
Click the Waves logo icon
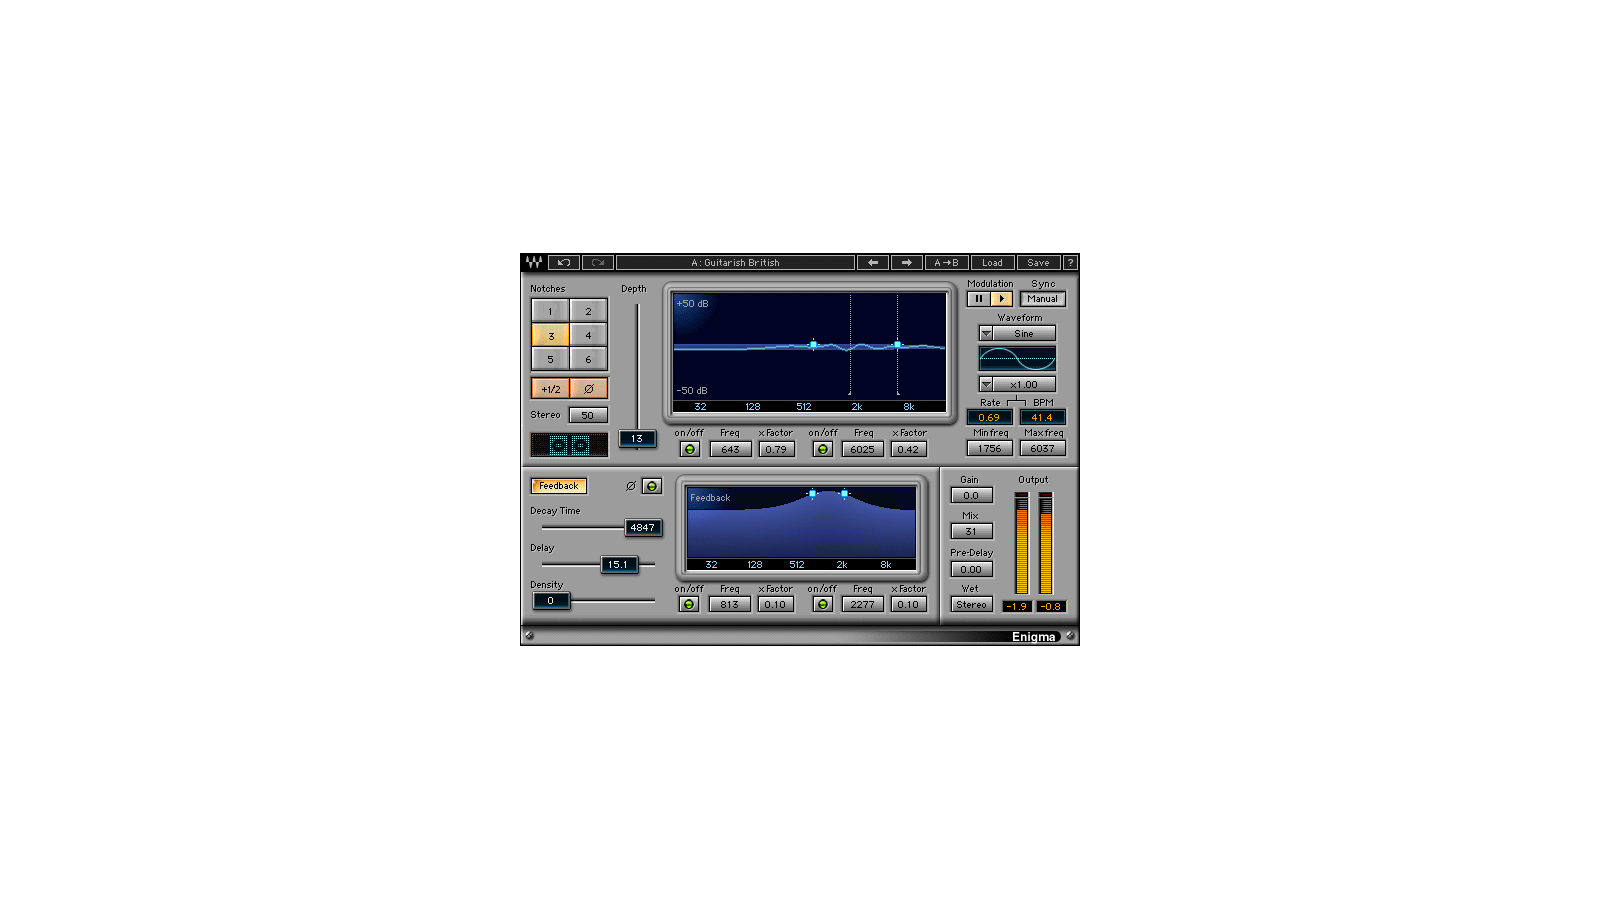point(534,262)
